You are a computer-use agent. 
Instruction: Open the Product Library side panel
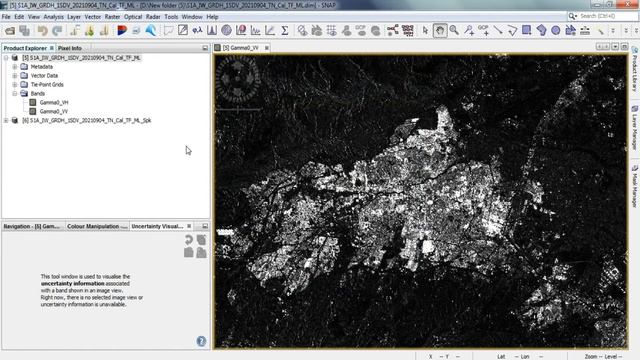point(635,69)
